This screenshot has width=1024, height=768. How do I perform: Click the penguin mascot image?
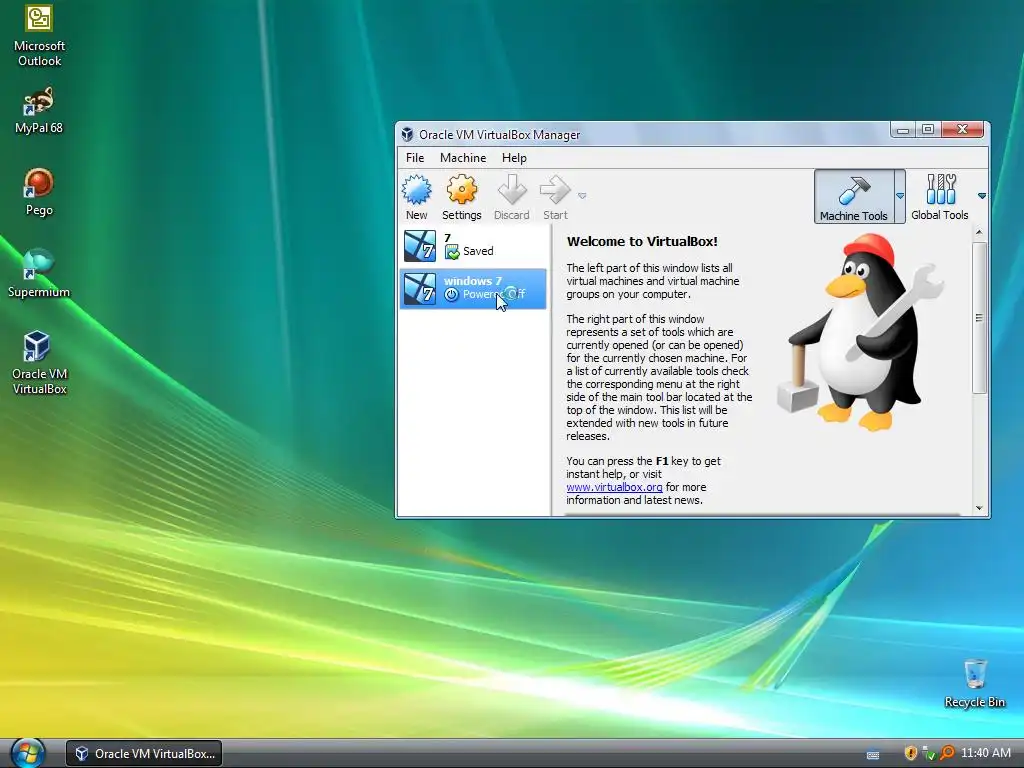tap(862, 333)
